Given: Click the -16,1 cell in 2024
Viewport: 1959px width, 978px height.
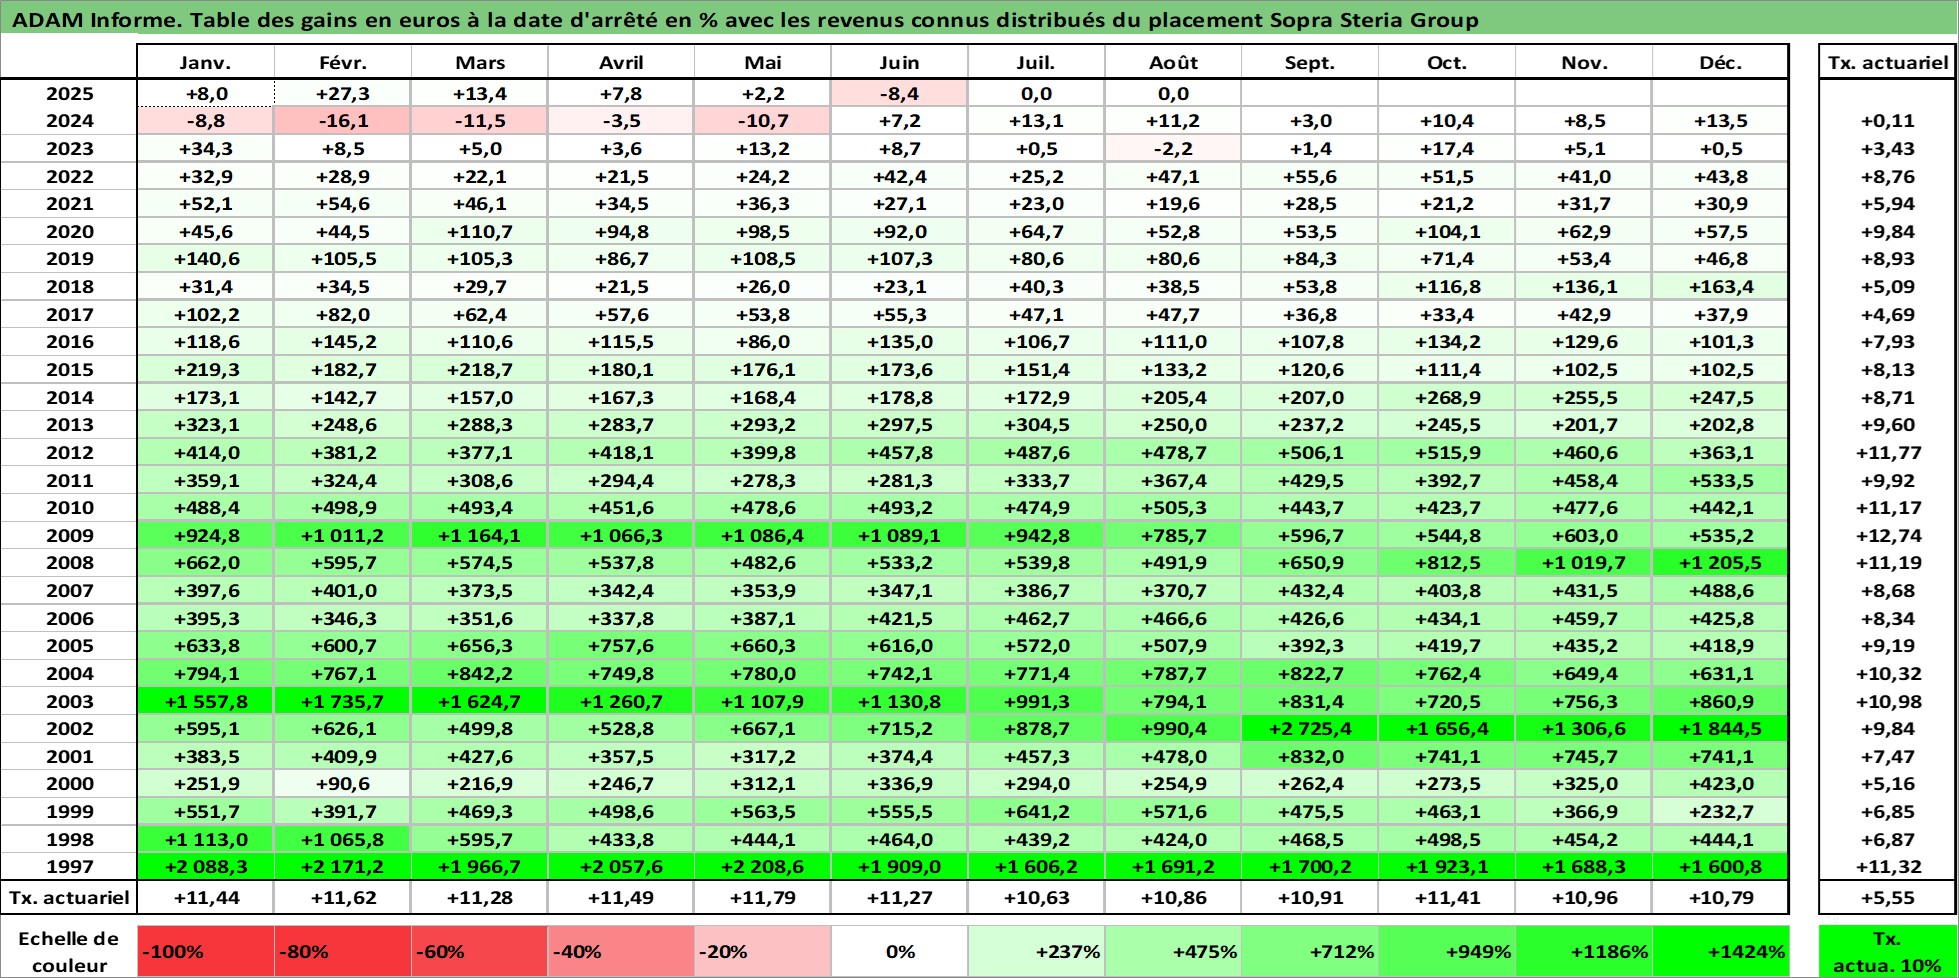Looking at the screenshot, I should point(342,121).
